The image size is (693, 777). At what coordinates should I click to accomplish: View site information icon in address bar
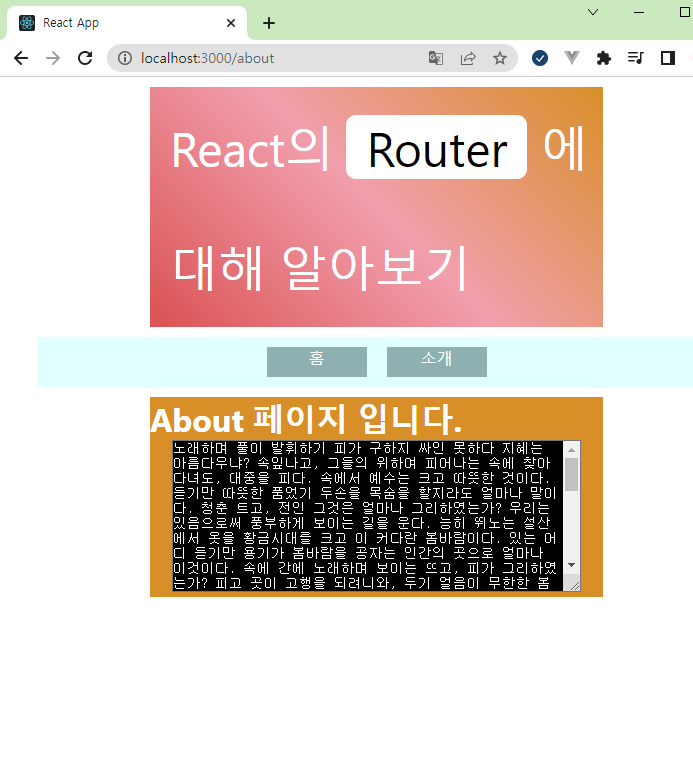pos(125,58)
